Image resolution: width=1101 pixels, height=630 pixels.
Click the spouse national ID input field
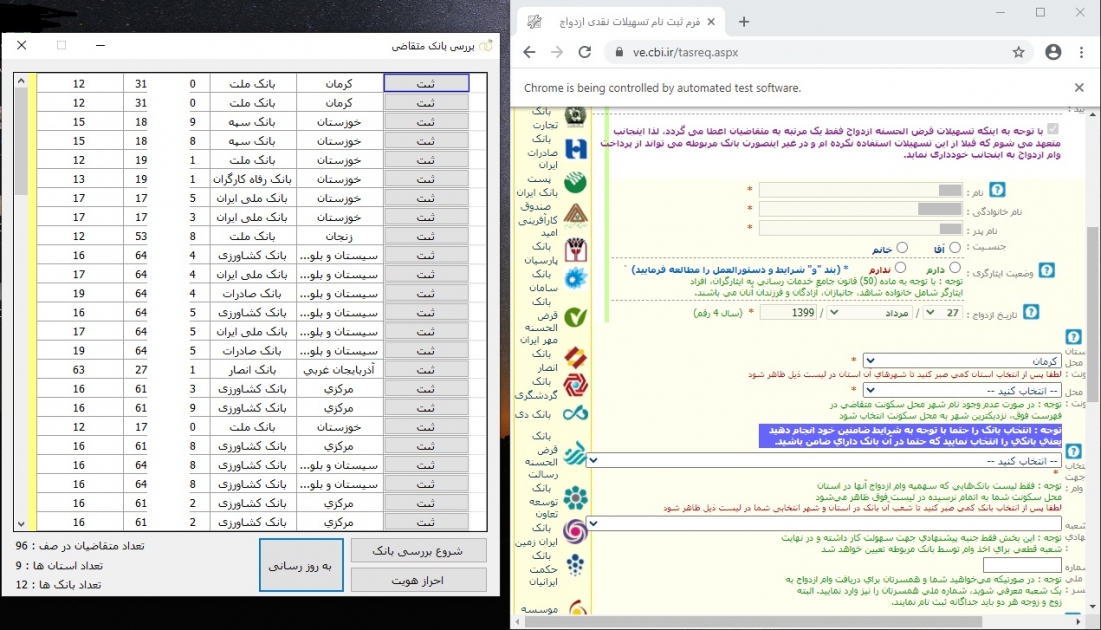[x=1022, y=565]
